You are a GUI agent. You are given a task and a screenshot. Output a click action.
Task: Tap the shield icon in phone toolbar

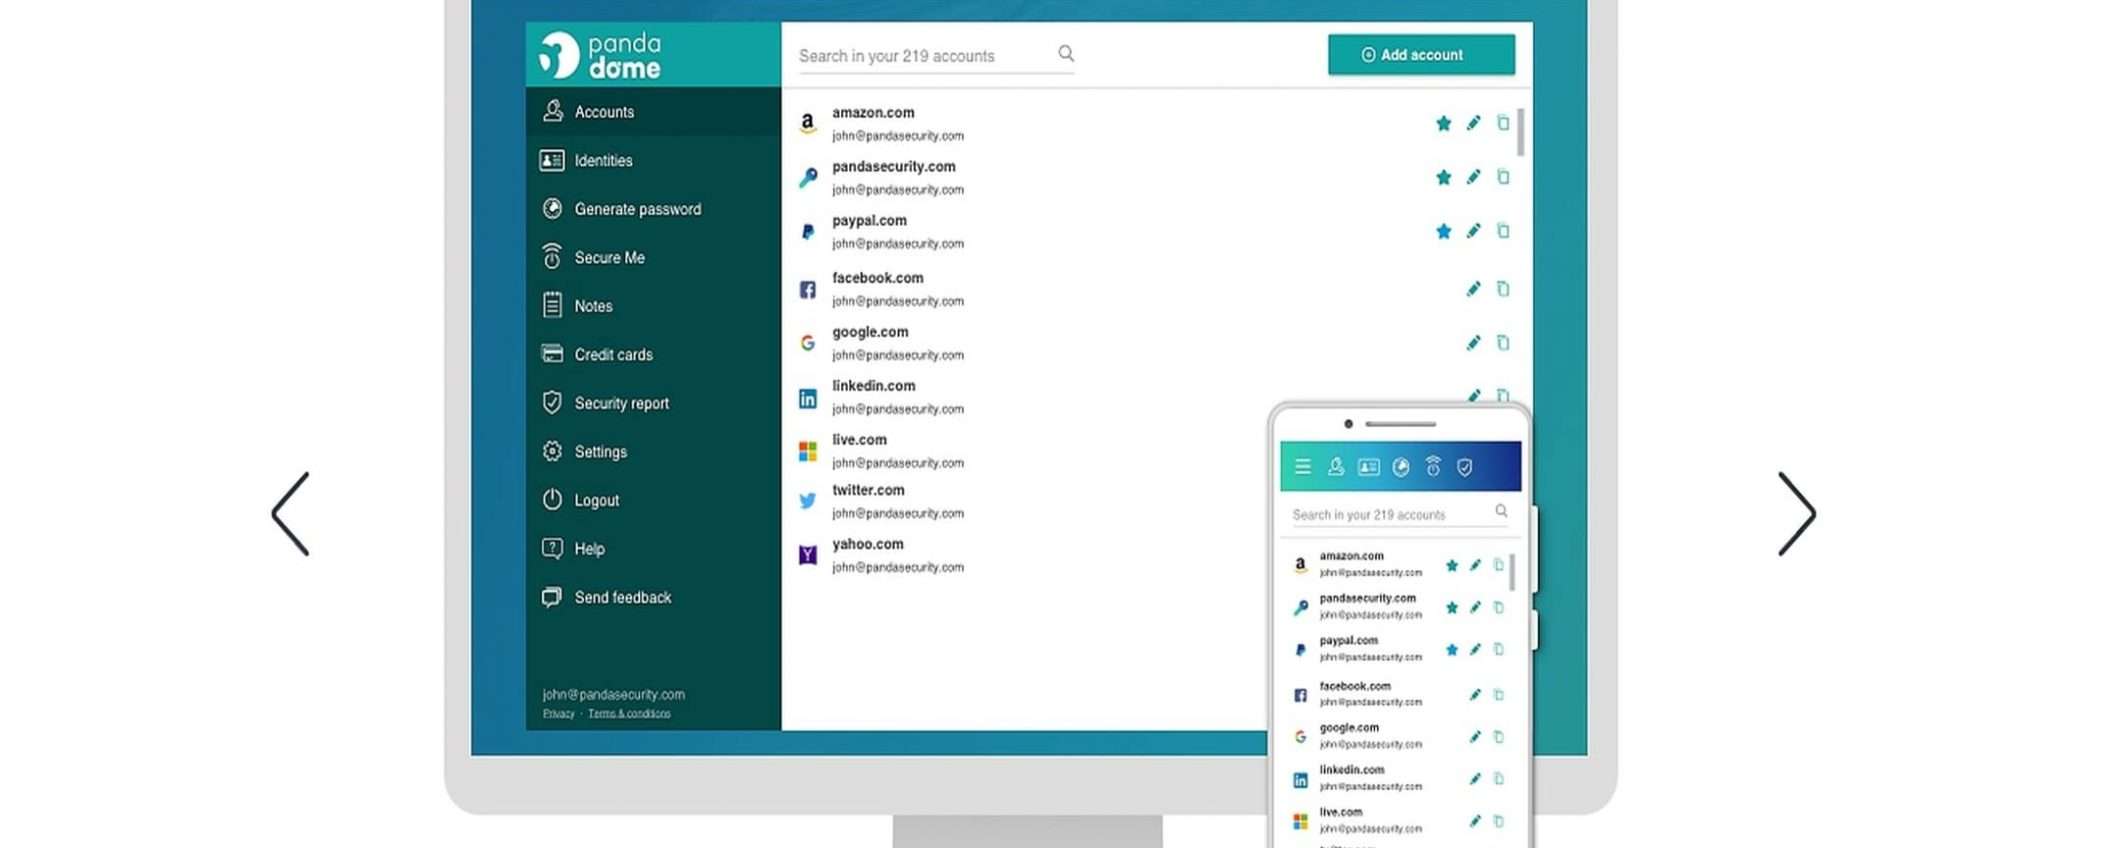[1465, 467]
